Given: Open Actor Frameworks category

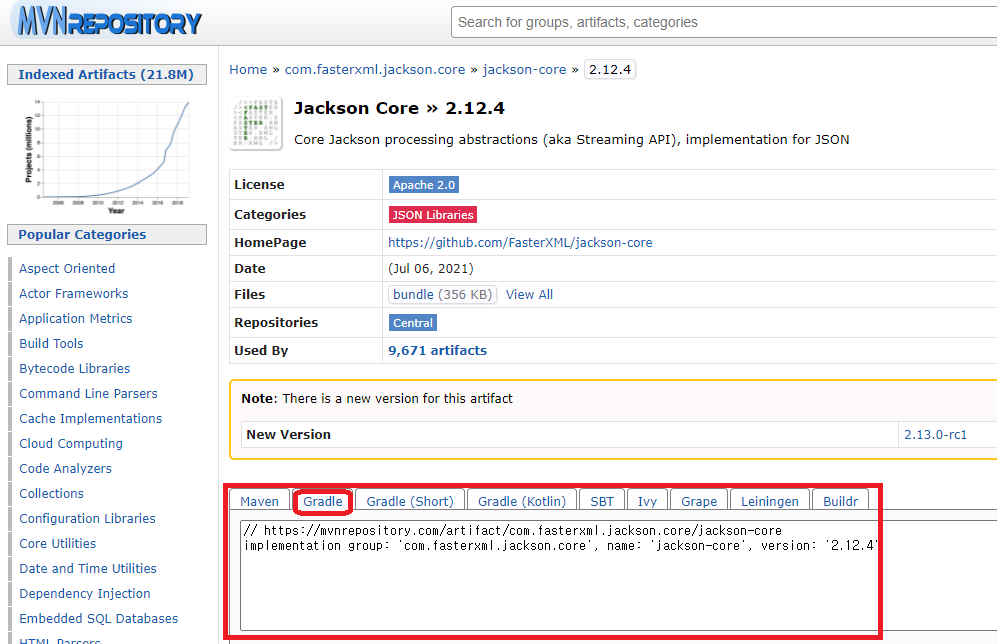Looking at the screenshot, I should pos(74,293).
